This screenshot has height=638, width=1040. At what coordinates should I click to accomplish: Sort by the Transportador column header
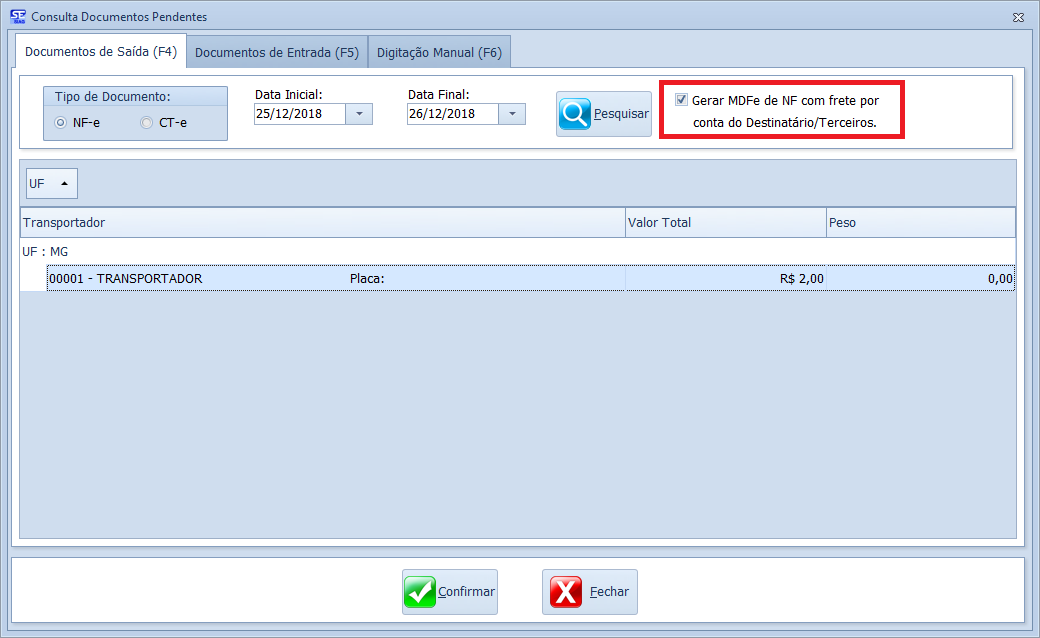click(x=321, y=222)
